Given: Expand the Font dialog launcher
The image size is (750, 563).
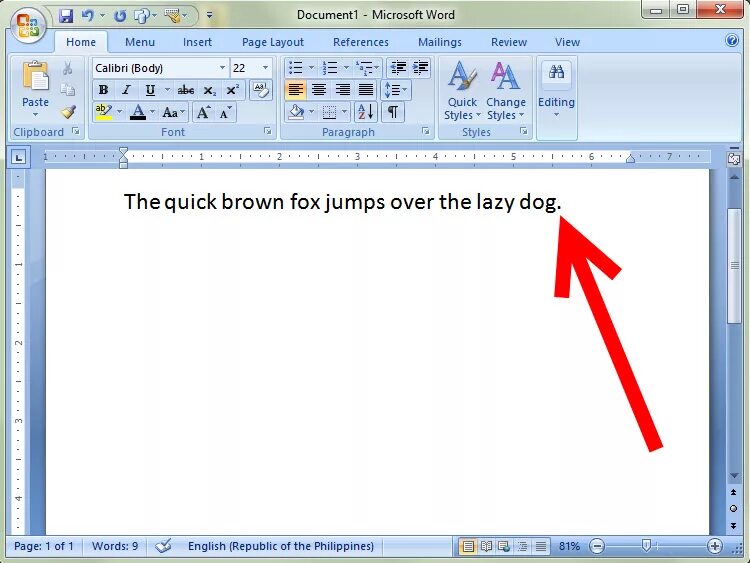Looking at the screenshot, I should pos(268,131).
